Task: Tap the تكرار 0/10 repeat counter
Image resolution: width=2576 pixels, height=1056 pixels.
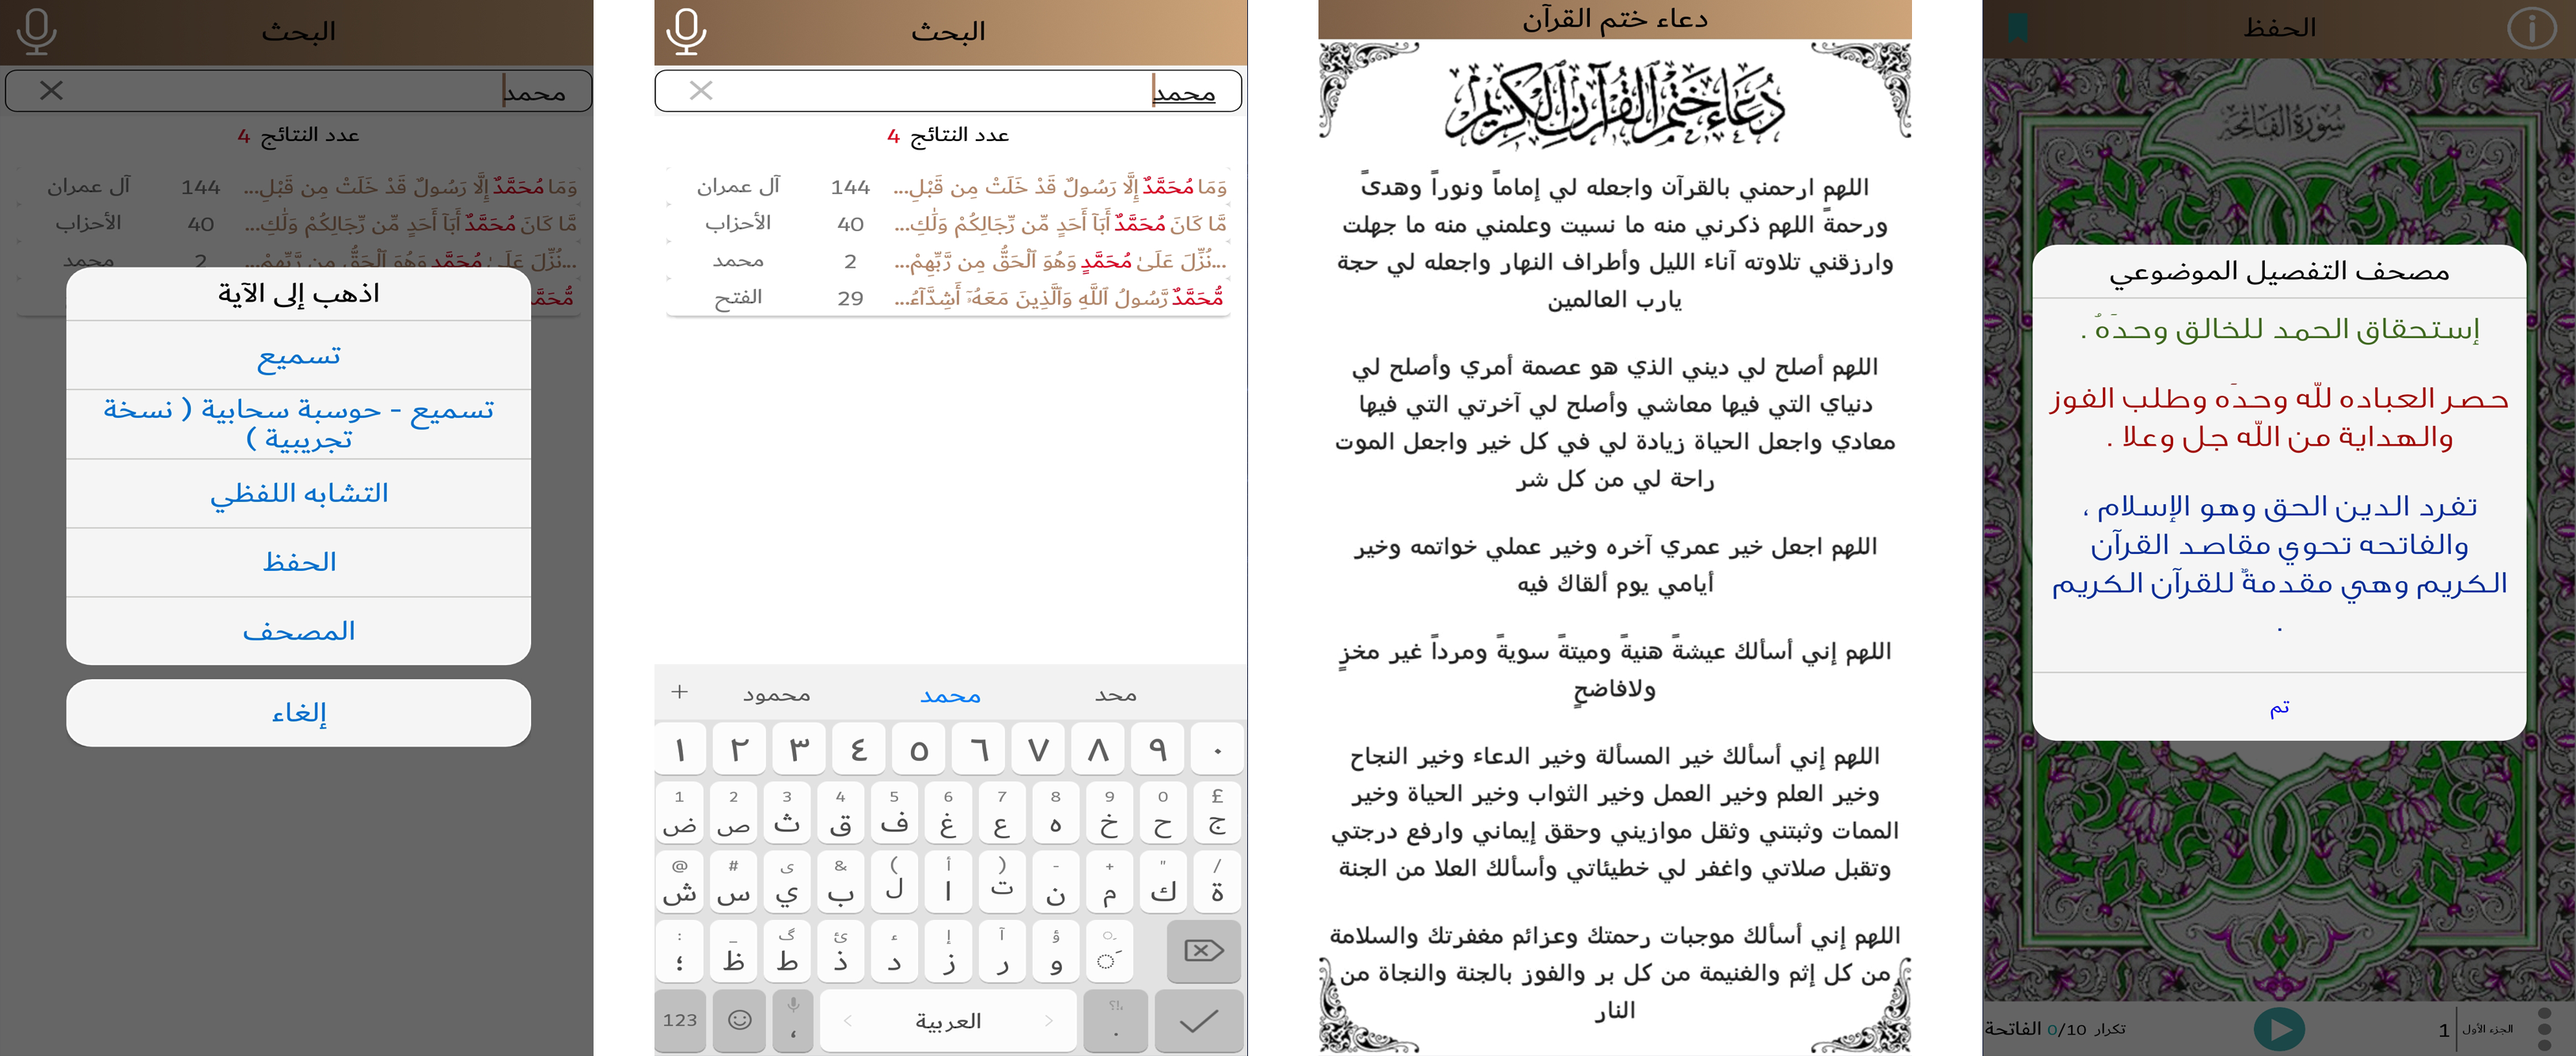Action: (2086, 1029)
